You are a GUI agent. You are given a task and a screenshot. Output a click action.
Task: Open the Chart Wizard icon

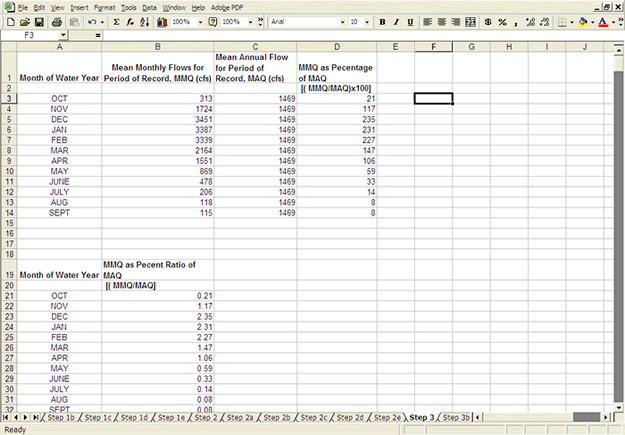click(x=163, y=21)
